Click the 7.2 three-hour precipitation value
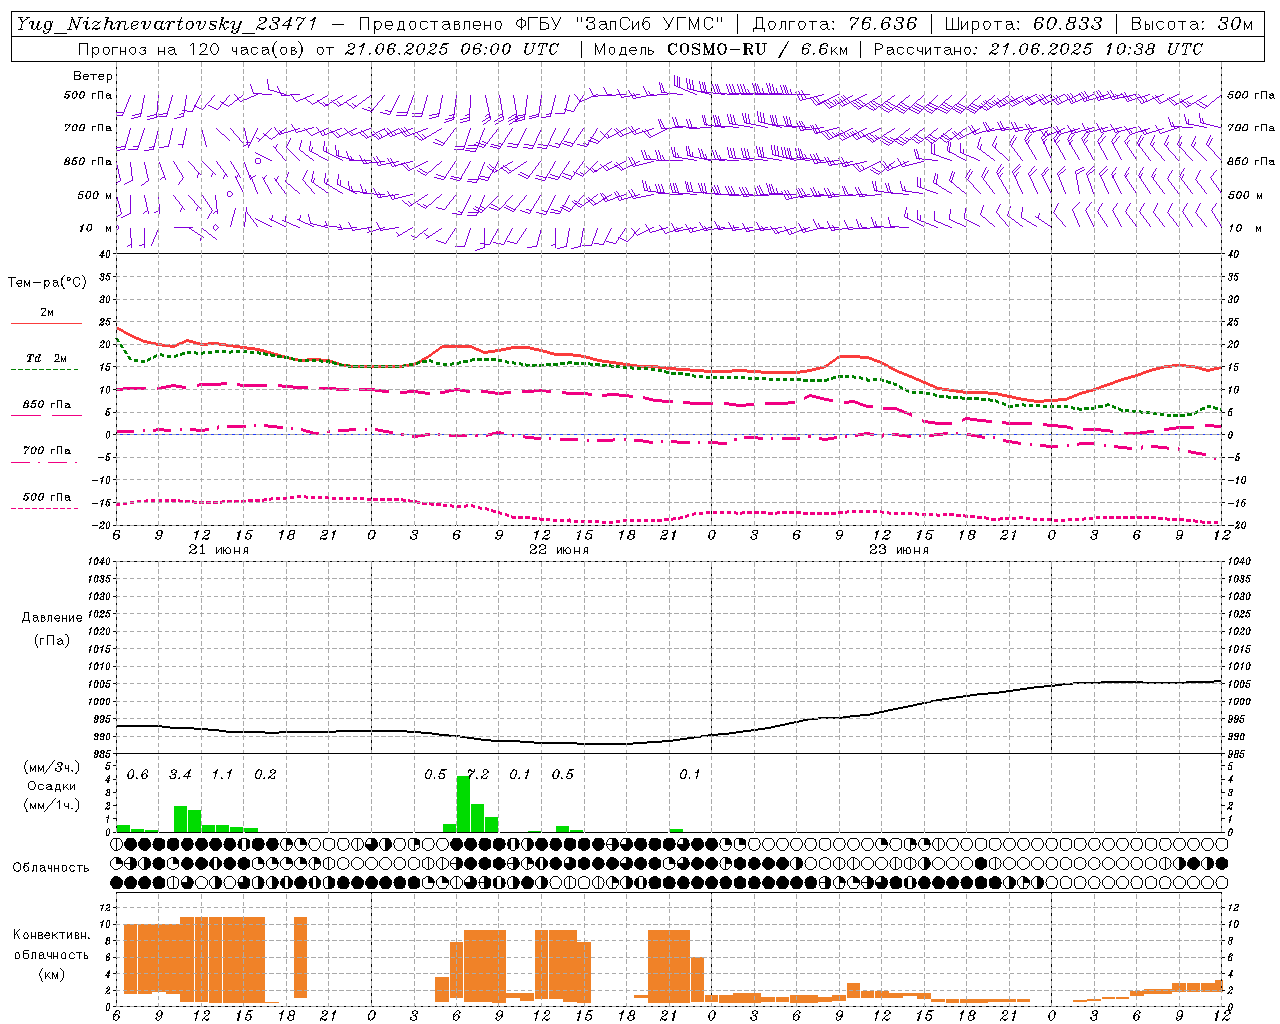Image resolution: width=1280 pixels, height=1024 pixels. (x=478, y=775)
